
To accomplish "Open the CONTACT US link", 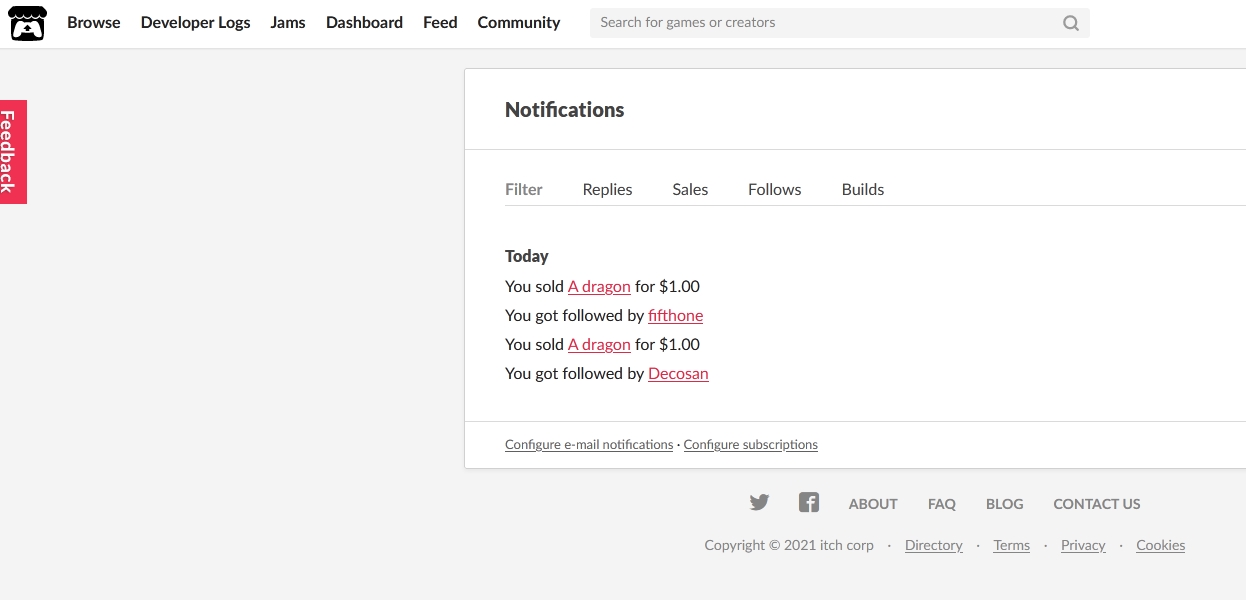I will (1097, 504).
